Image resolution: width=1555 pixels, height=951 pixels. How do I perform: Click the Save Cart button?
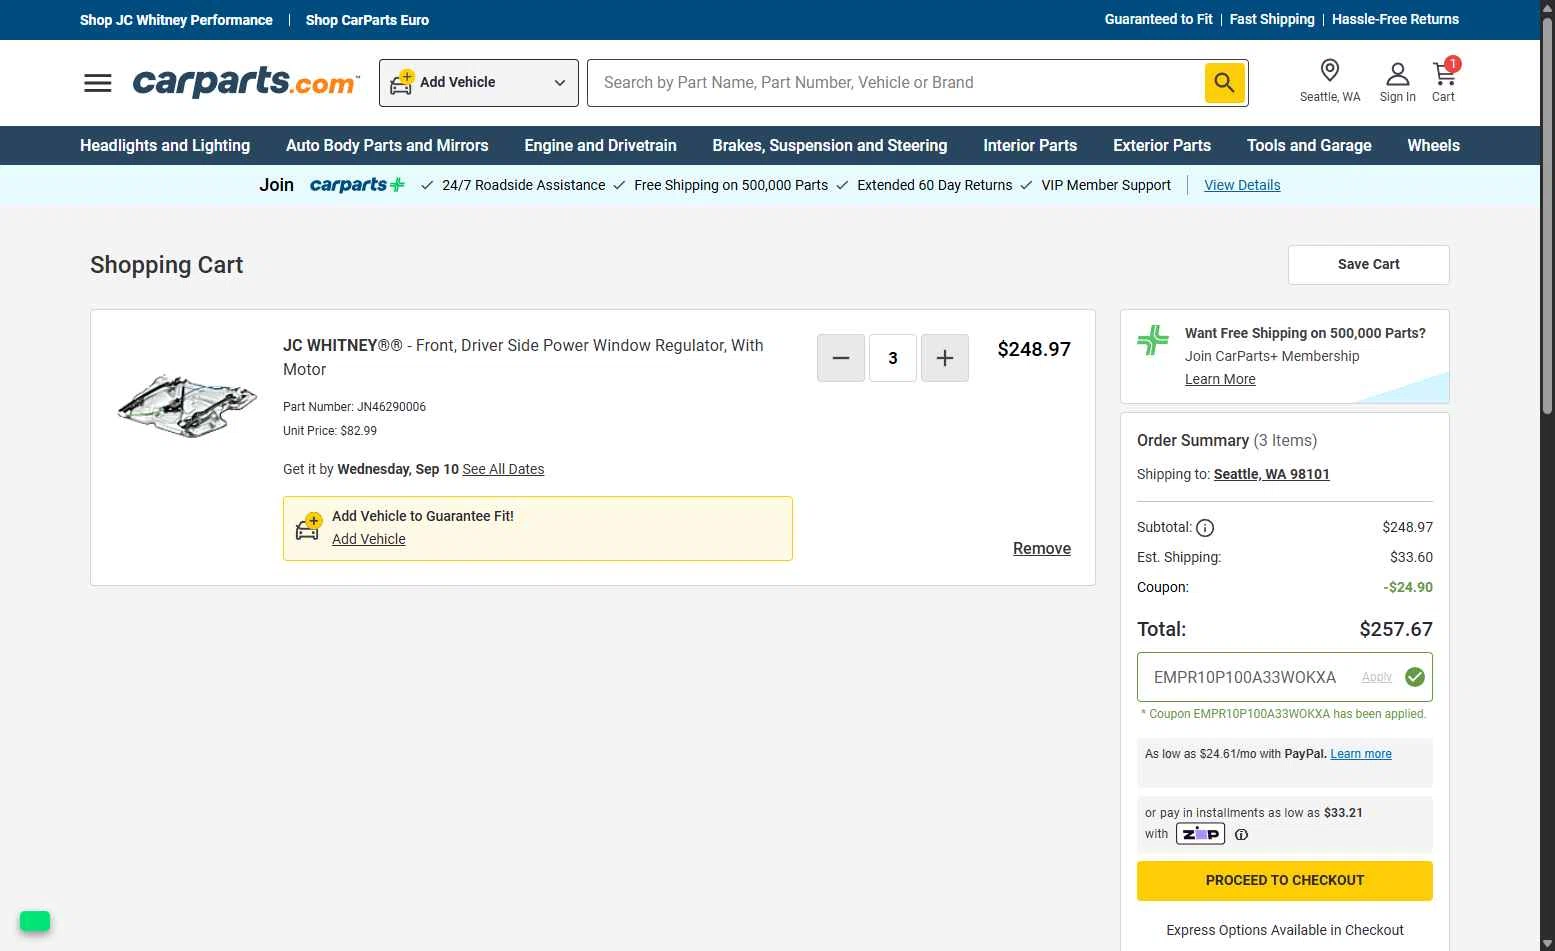pos(1368,265)
